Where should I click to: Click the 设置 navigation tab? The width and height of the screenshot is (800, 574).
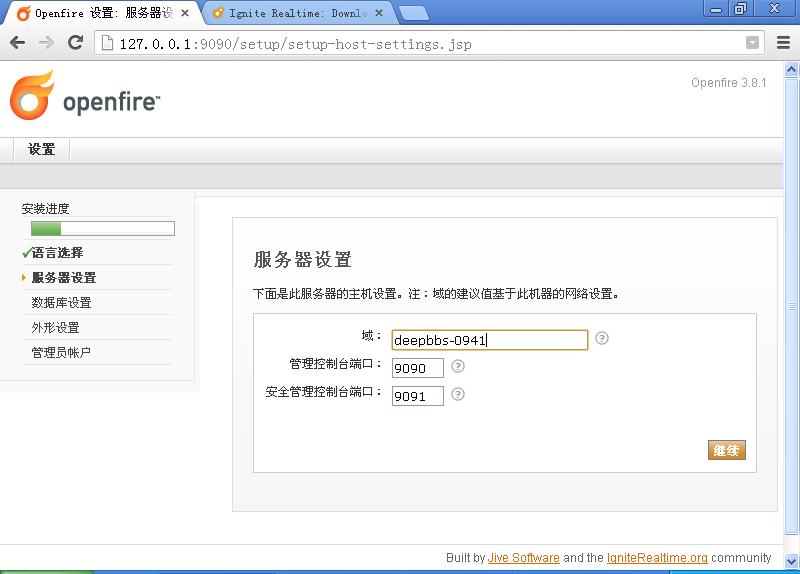click(x=41, y=149)
